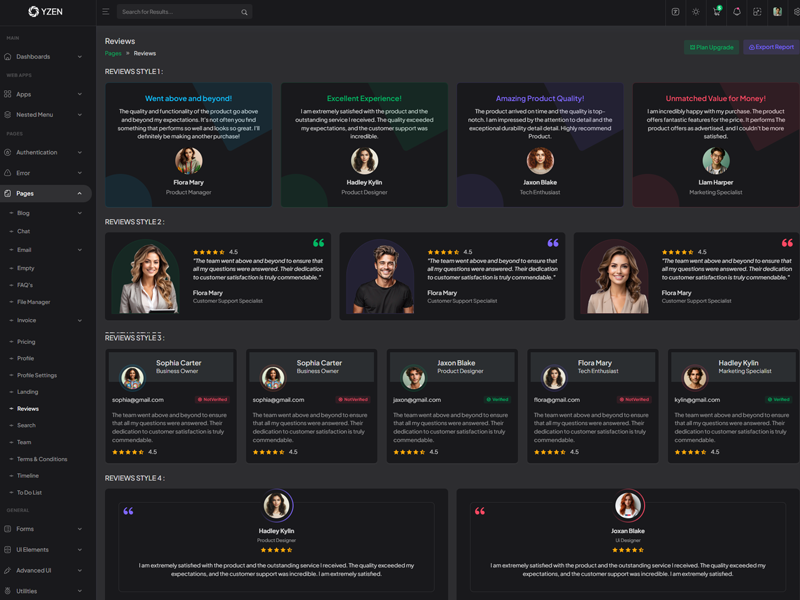The height and width of the screenshot is (600, 800).
Task: Click the Forms icon in the sidebar
Action: pyautogui.click(x=8, y=529)
